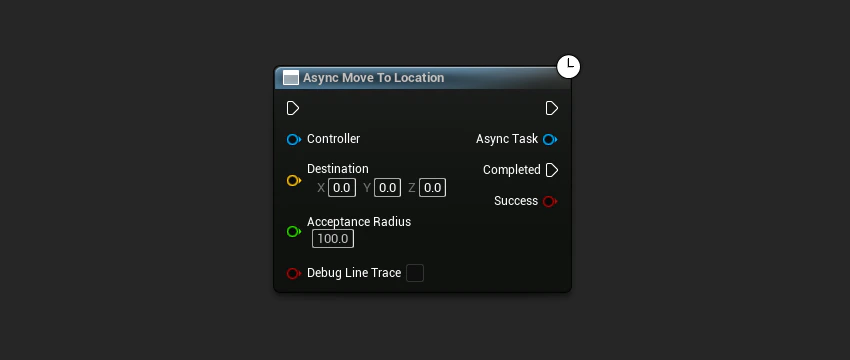
Task: Click the top-right output execution pin
Action: (x=551, y=108)
